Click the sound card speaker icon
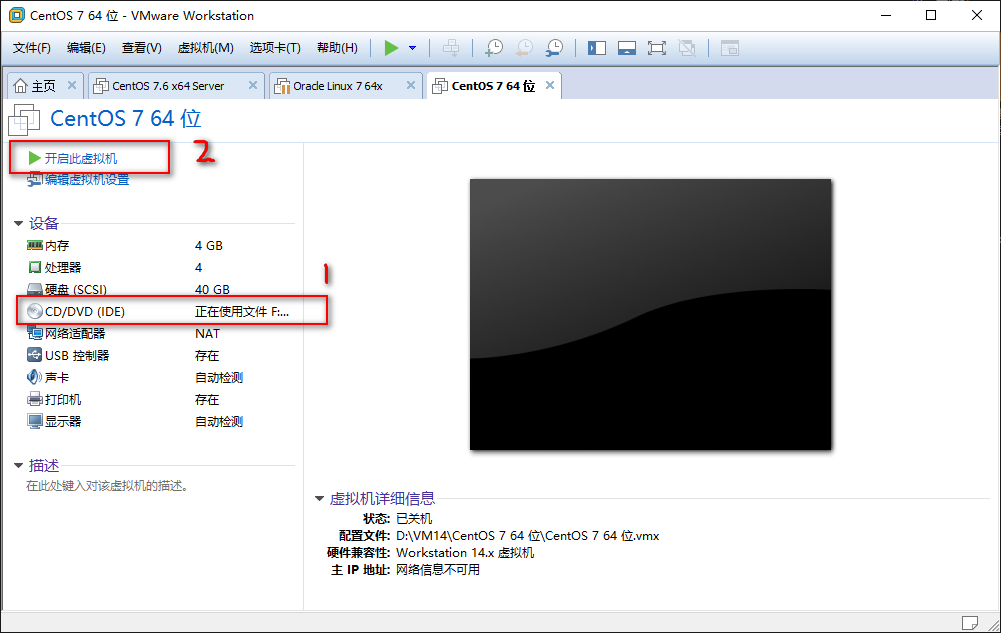 [x=34, y=377]
